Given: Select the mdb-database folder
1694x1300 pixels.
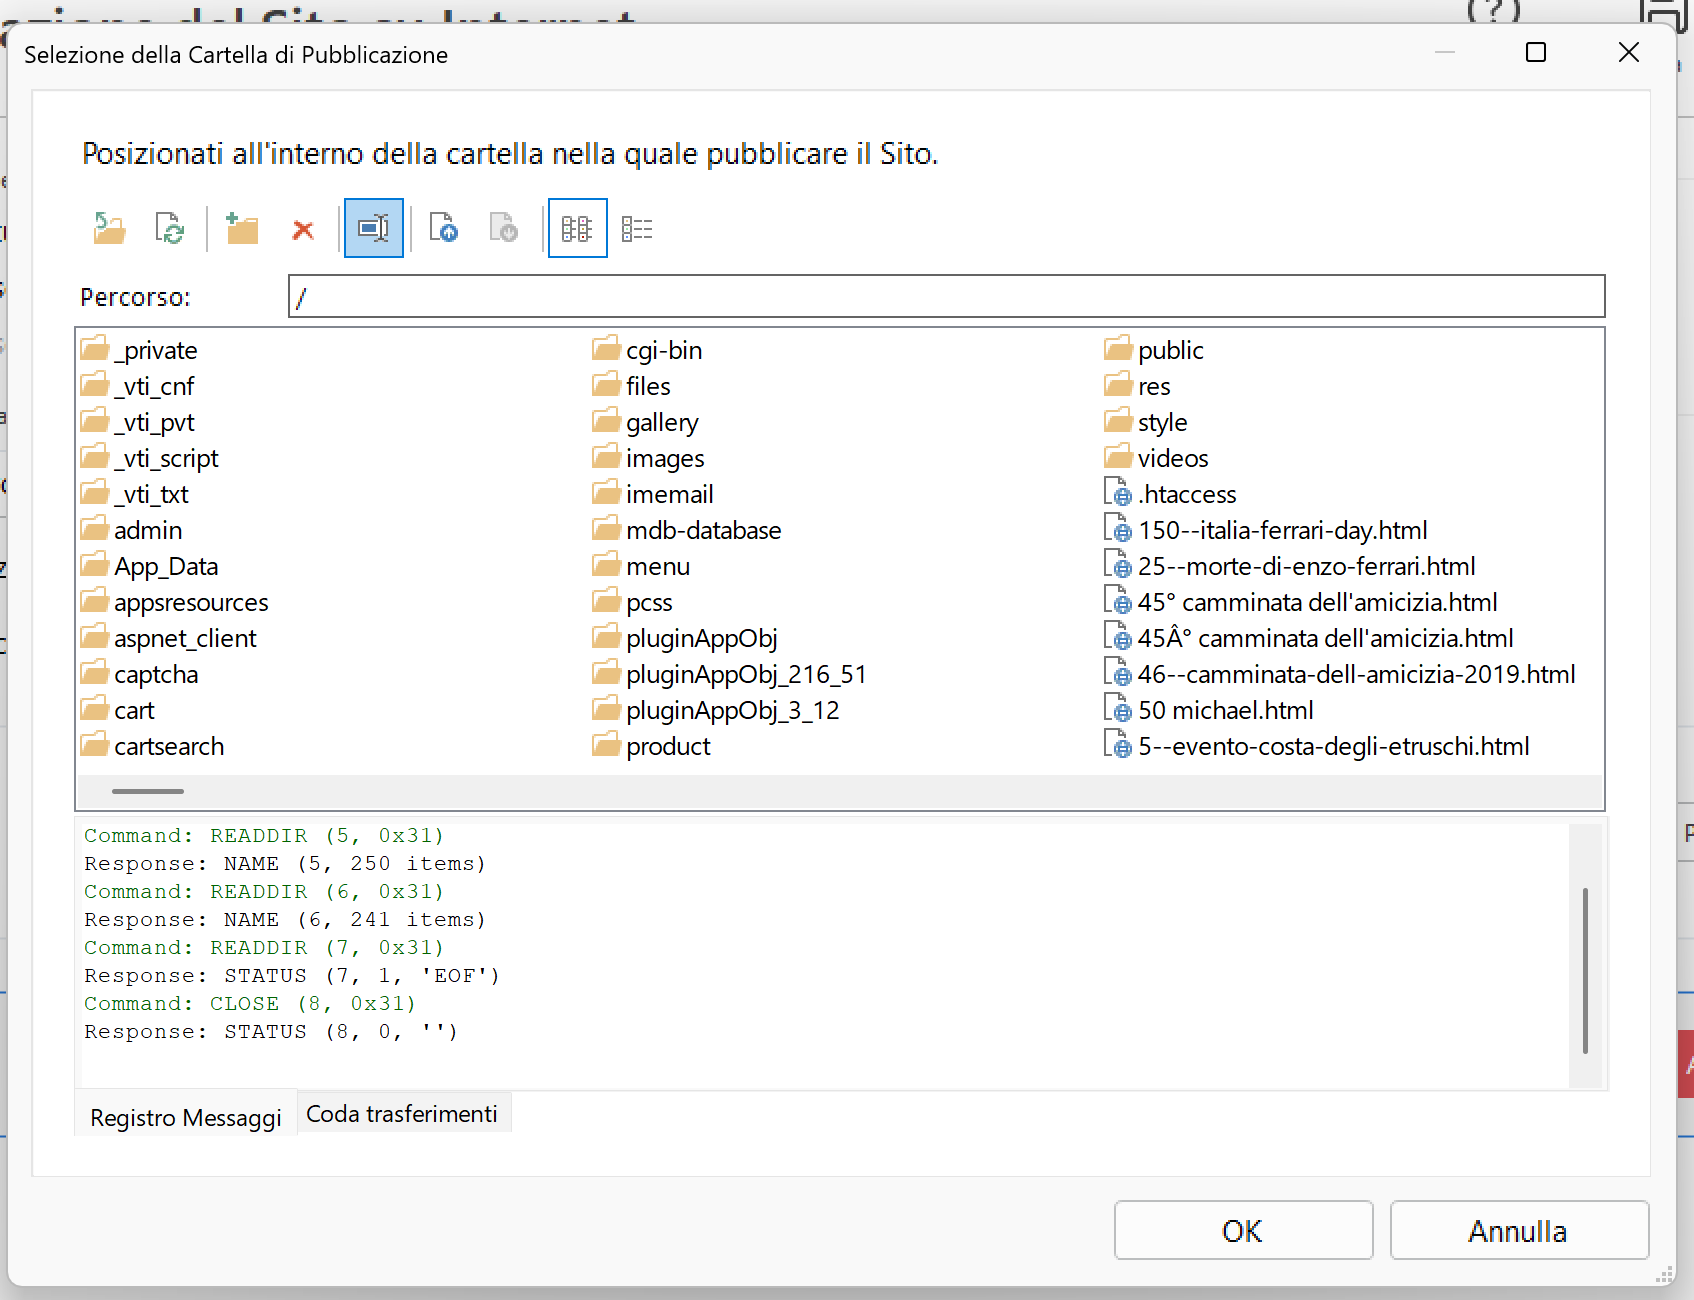Looking at the screenshot, I should point(686,530).
